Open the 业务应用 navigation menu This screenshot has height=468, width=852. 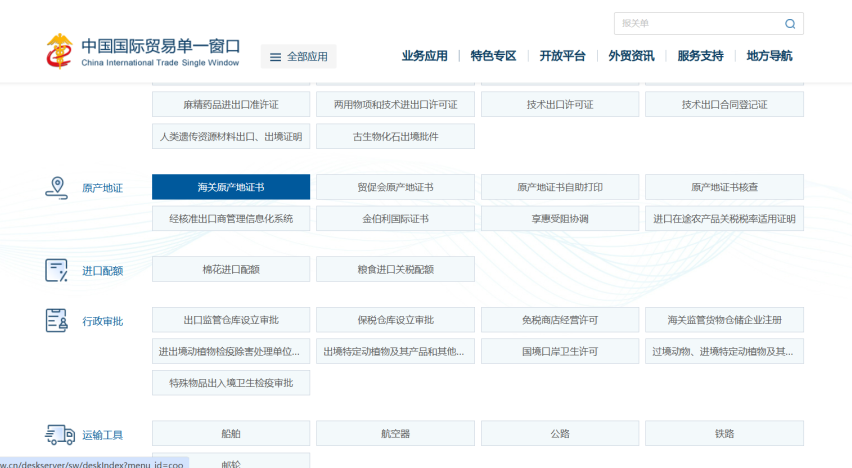[x=424, y=56]
